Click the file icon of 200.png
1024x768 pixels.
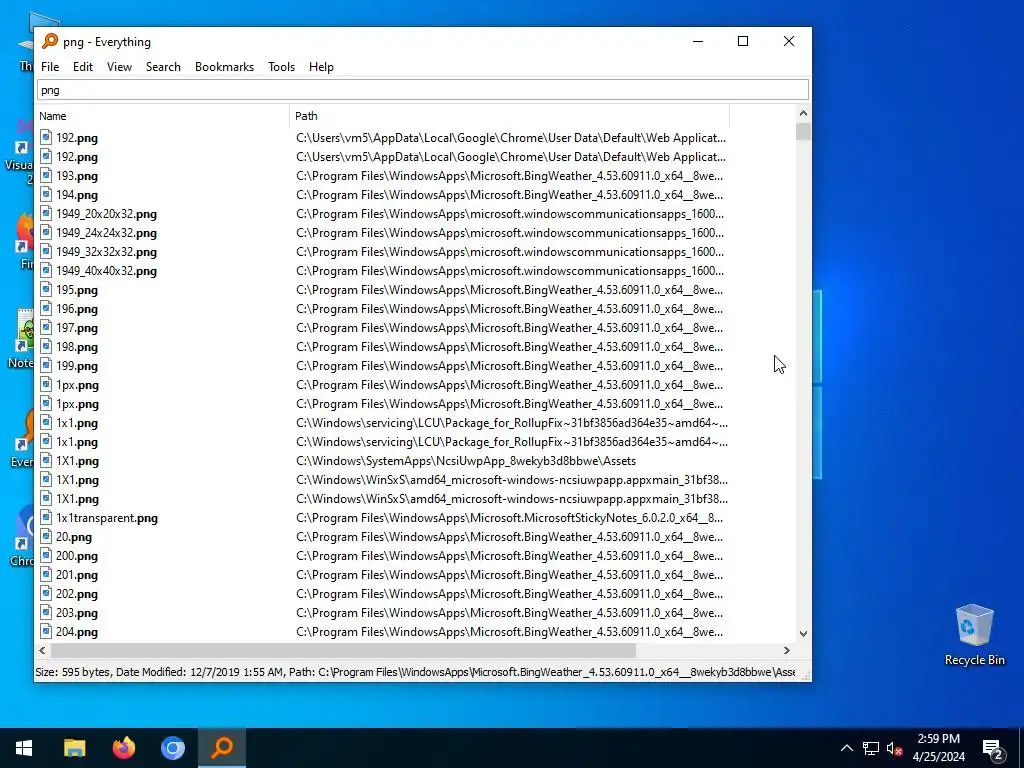click(46, 555)
